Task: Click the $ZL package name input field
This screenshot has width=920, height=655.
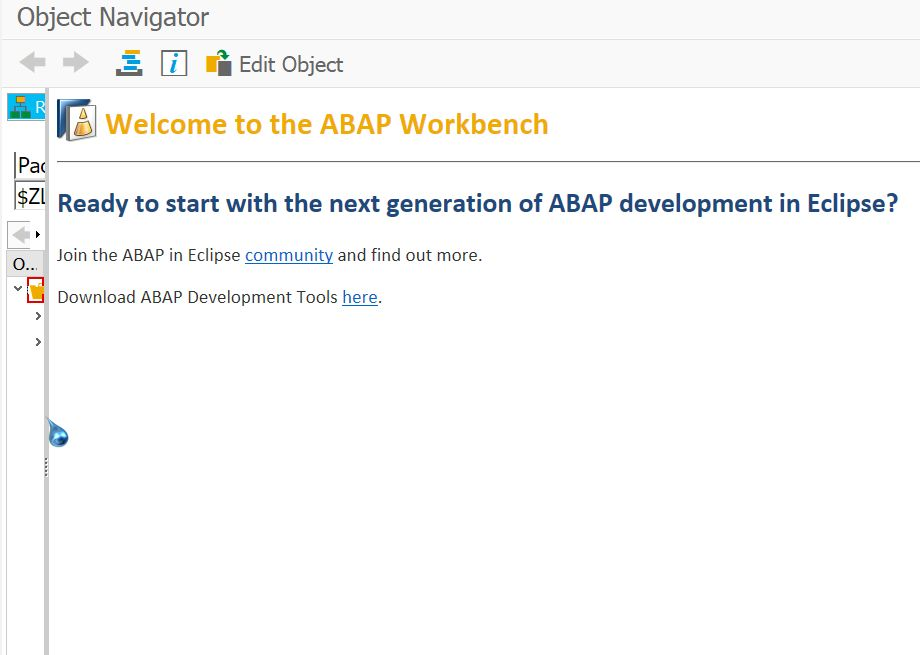Action: click(x=31, y=196)
